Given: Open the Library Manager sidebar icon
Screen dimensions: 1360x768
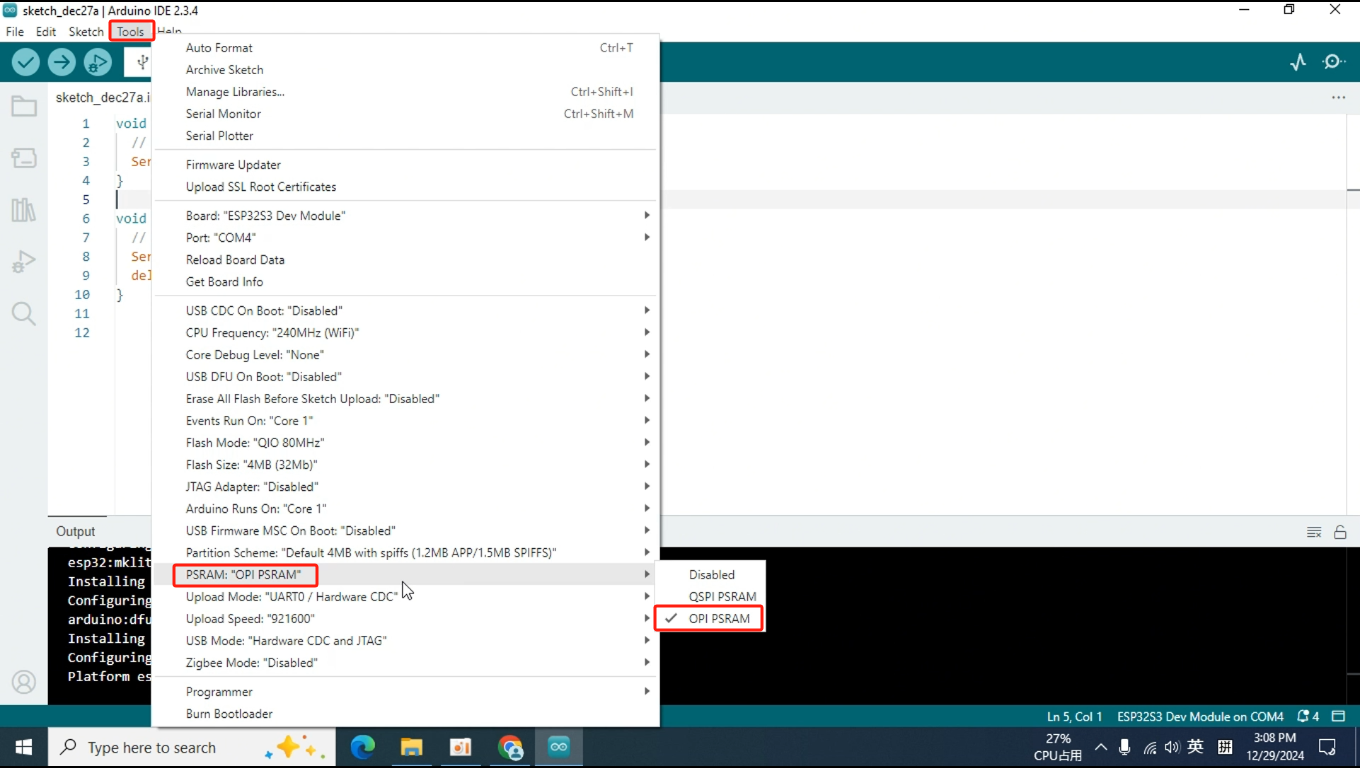Looking at the screenshot, I should [x=24, y=210].
